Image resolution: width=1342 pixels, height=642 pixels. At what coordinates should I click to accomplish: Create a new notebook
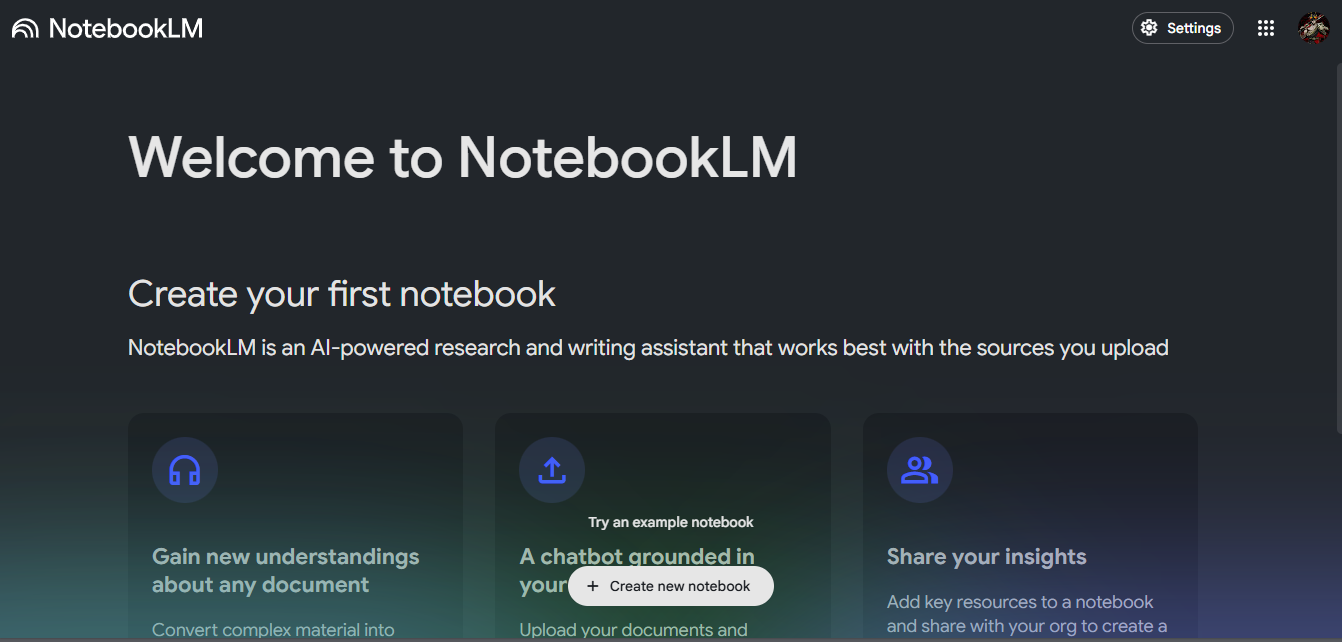pyautogui.click(x=671, y=586)
